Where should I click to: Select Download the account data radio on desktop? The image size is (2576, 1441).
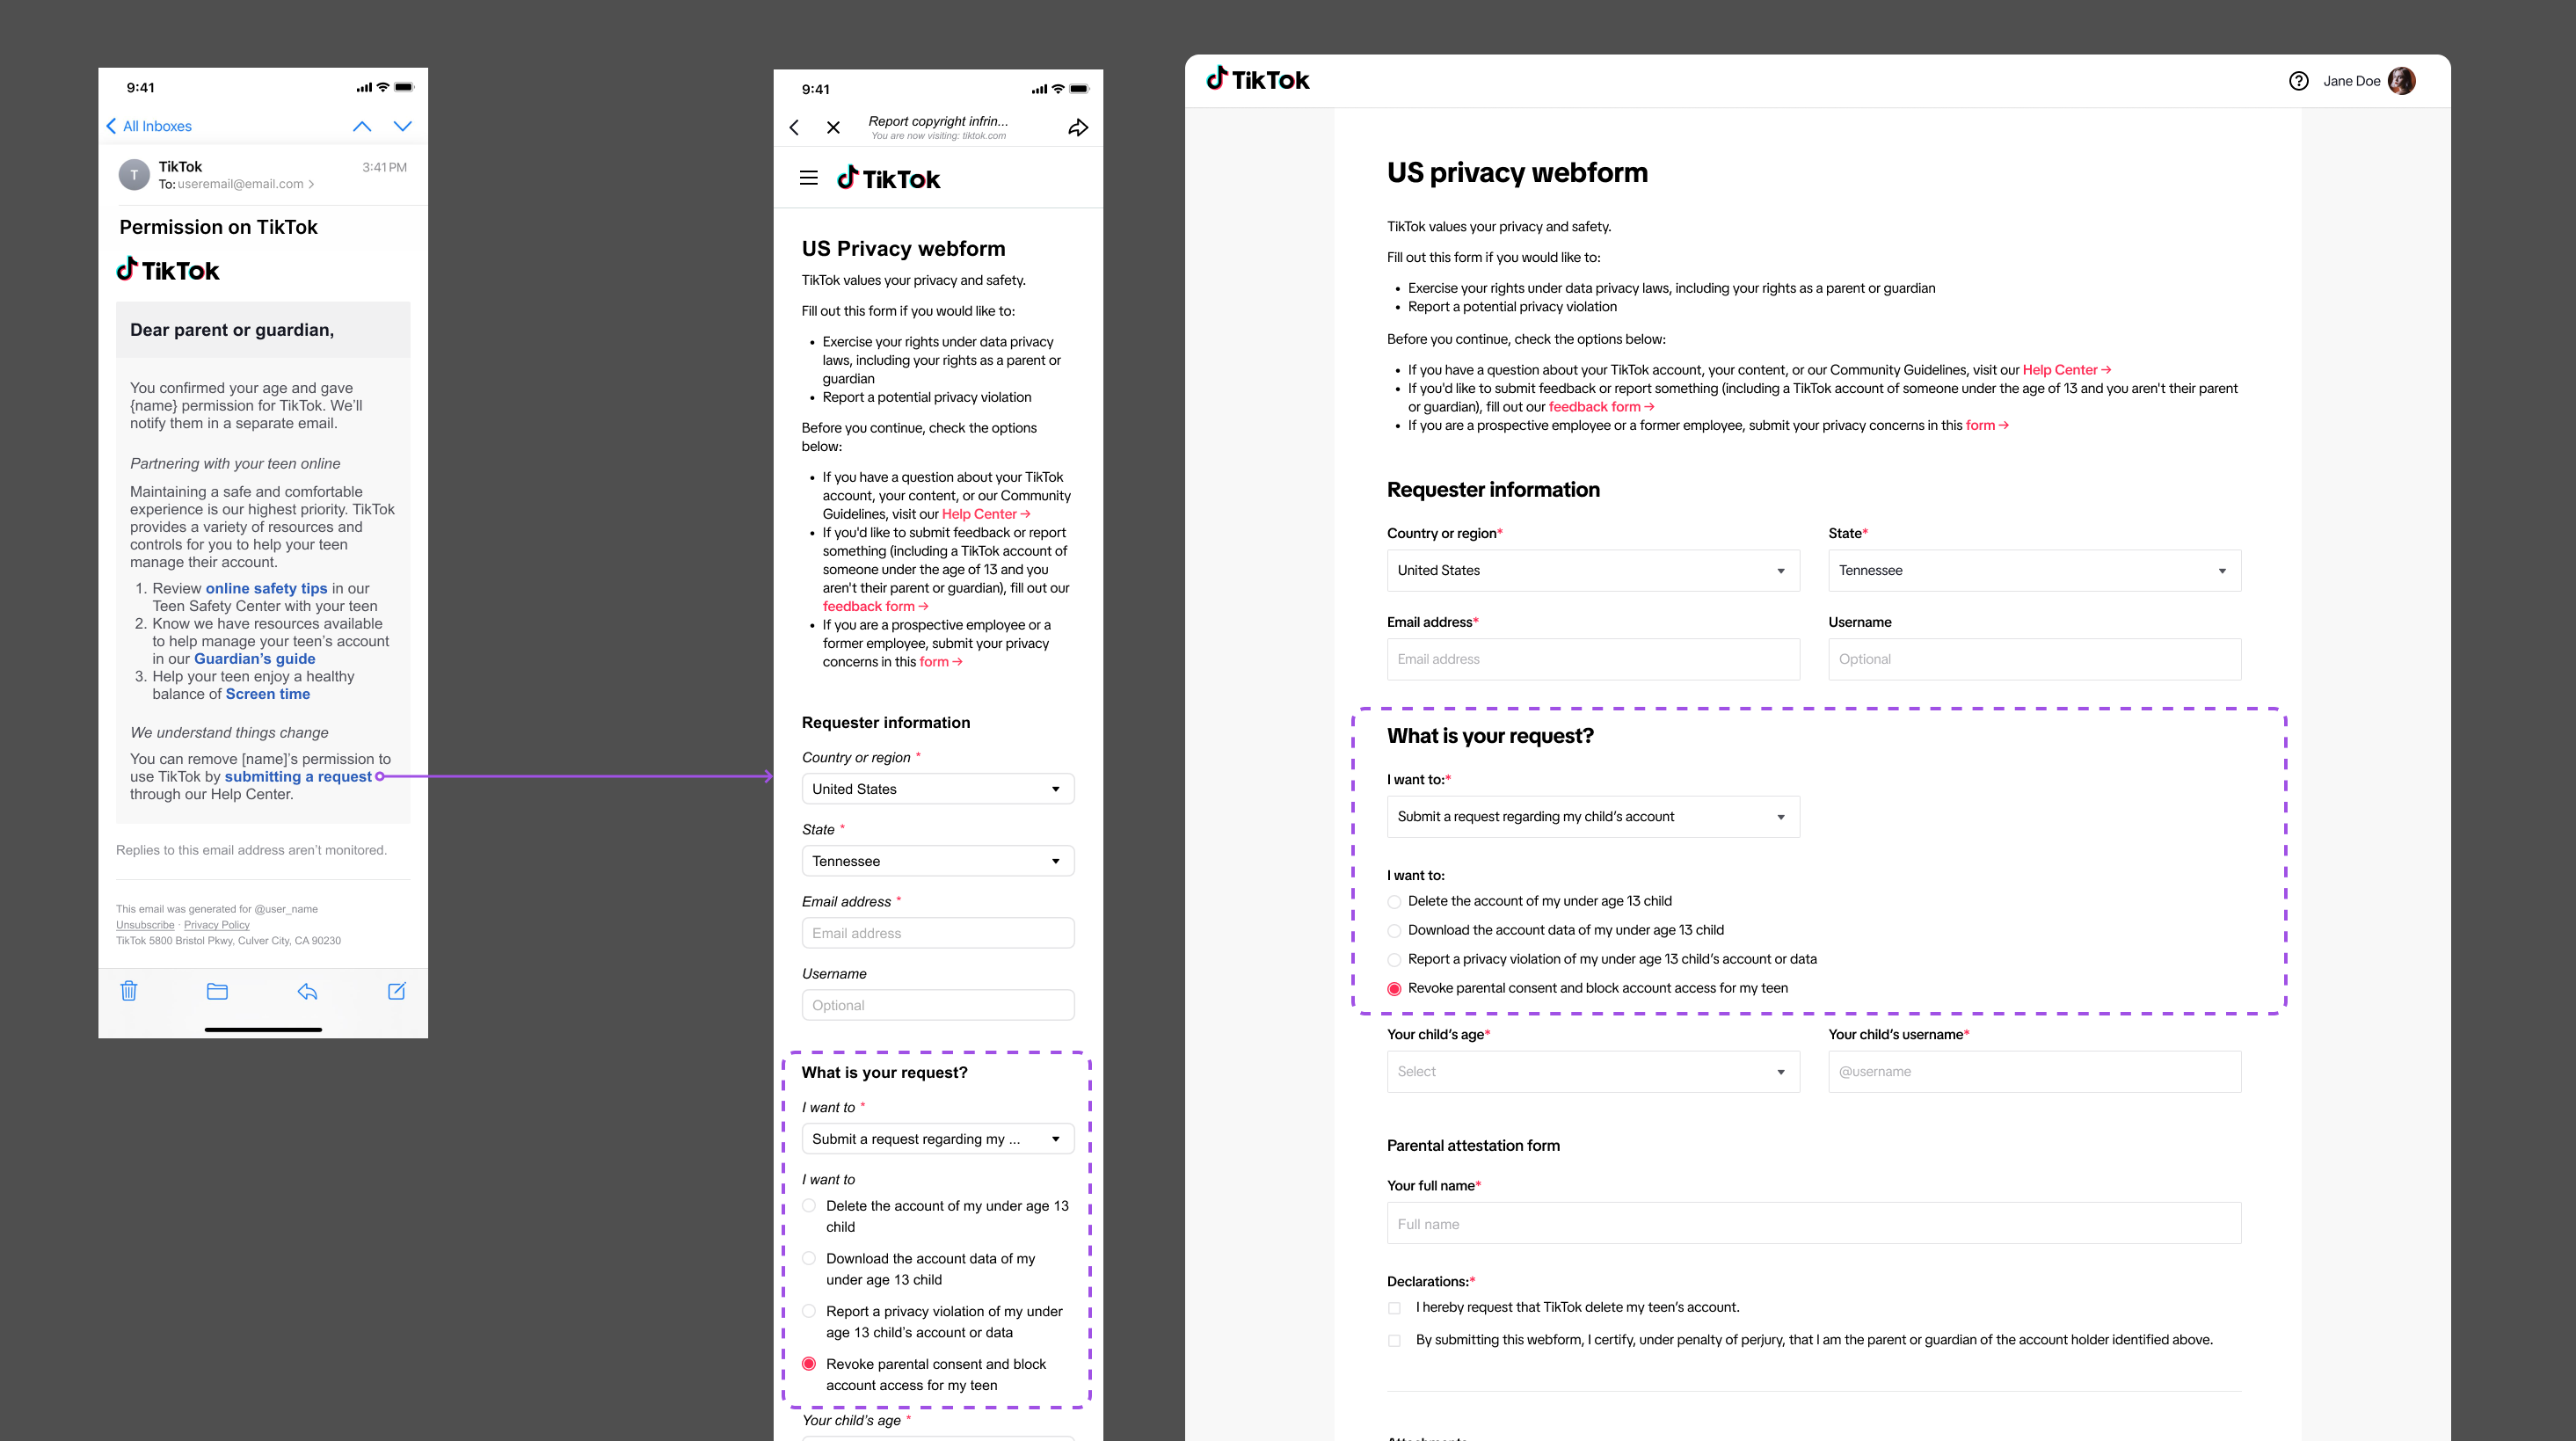coord(1394,931)
